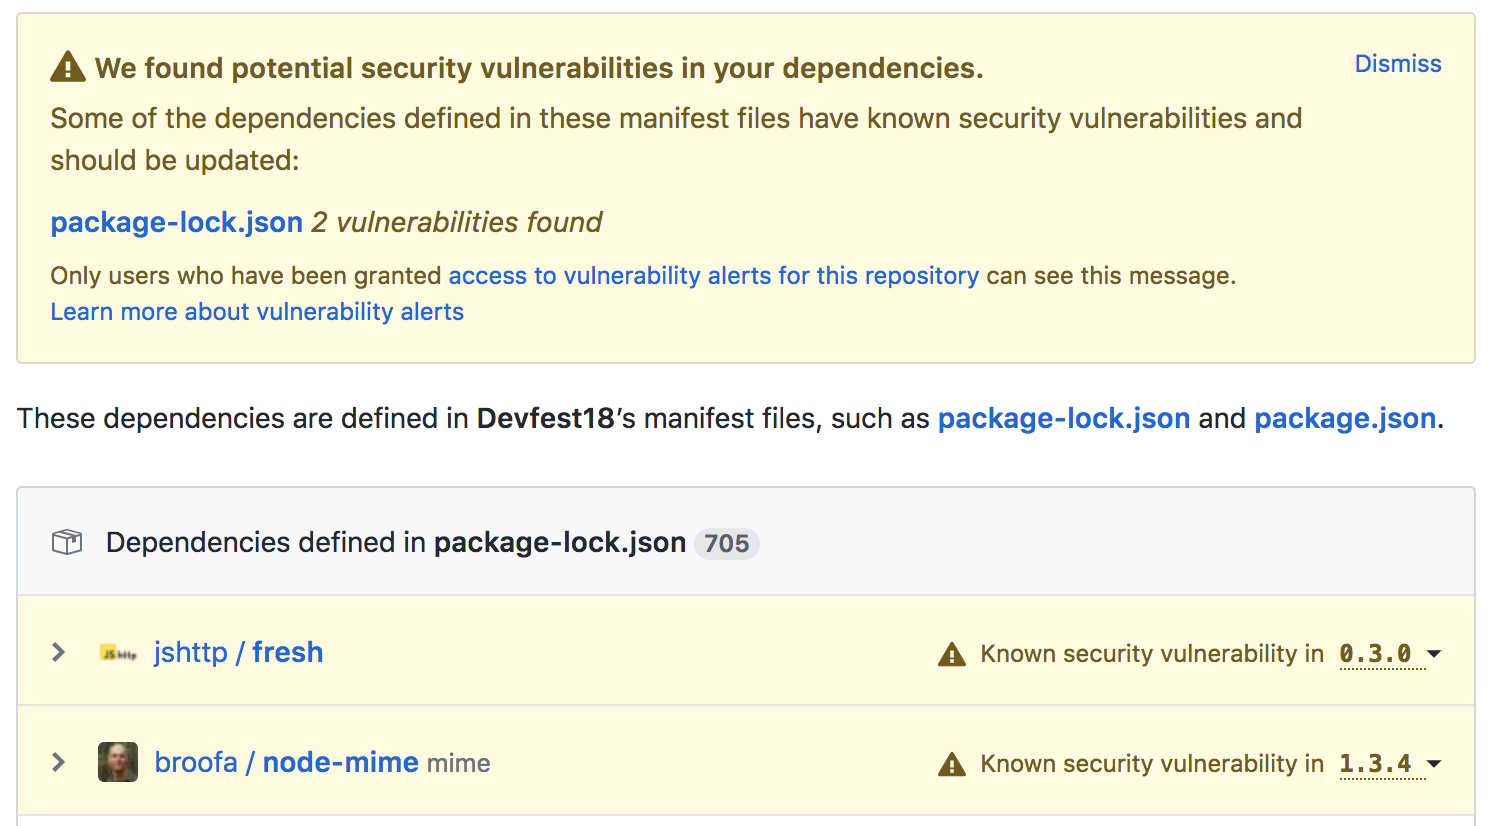Open the access to vulnerability alerts link

coord(713,276)
